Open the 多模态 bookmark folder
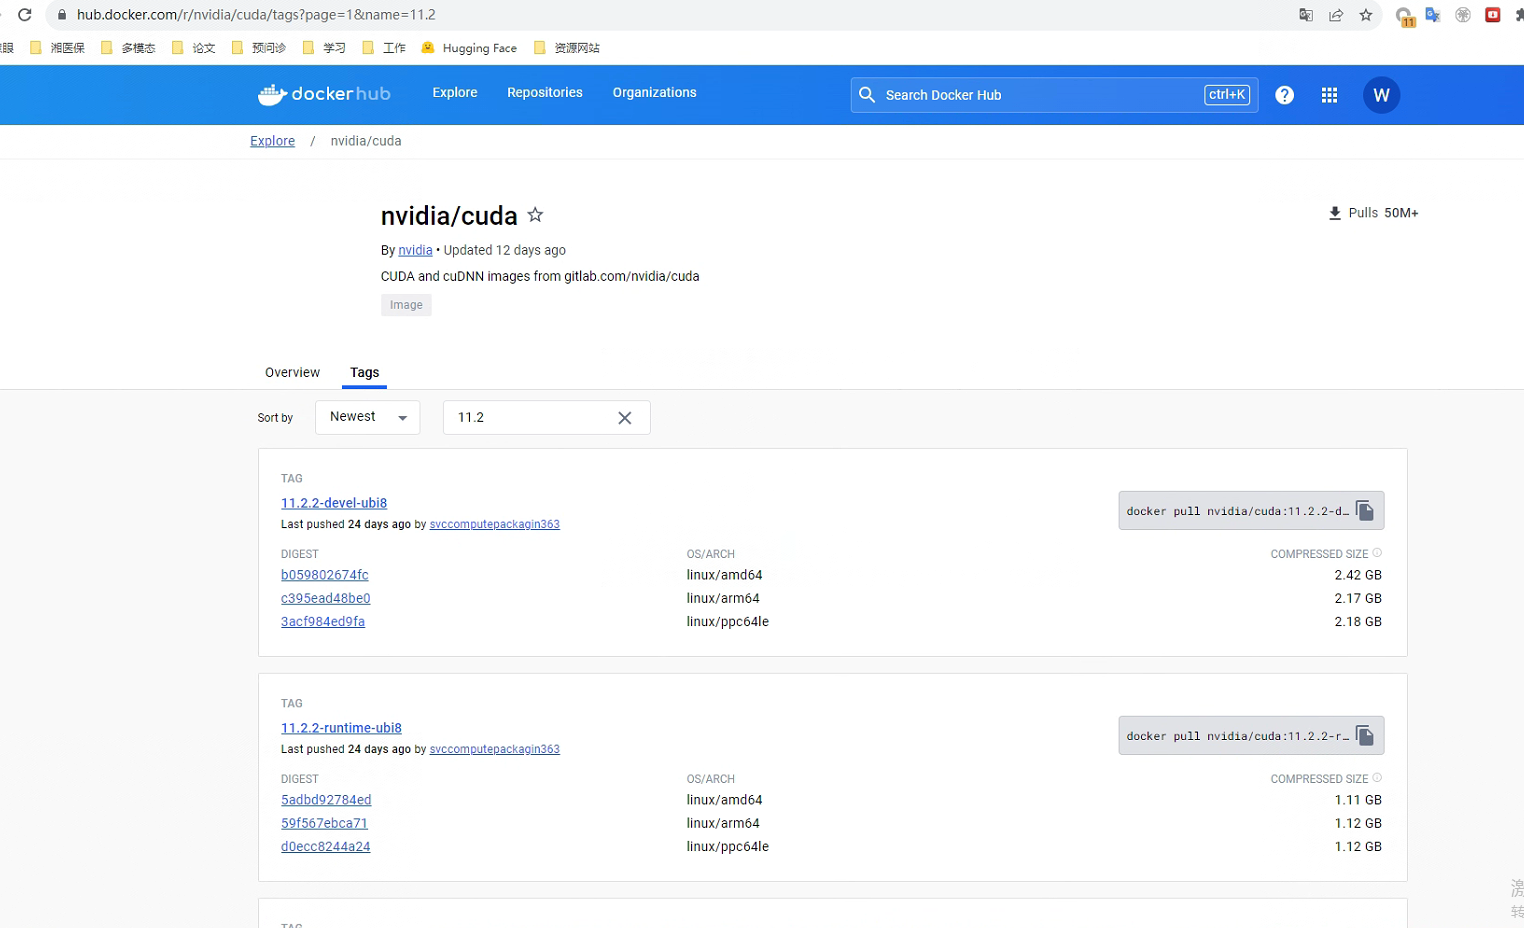 128,48
